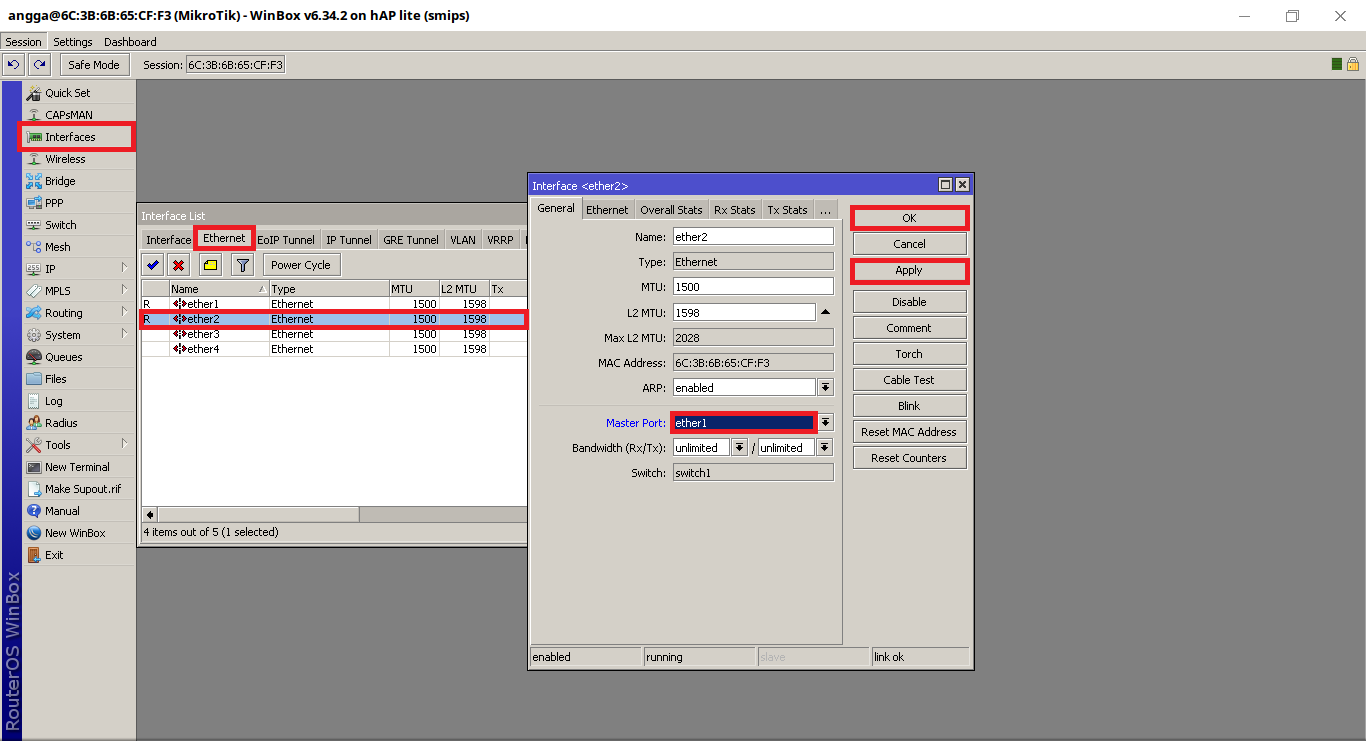The height and width of the screenshot is (741, 1366).
Task: Open the PPP sidebar entry
Action: [78, 203]
